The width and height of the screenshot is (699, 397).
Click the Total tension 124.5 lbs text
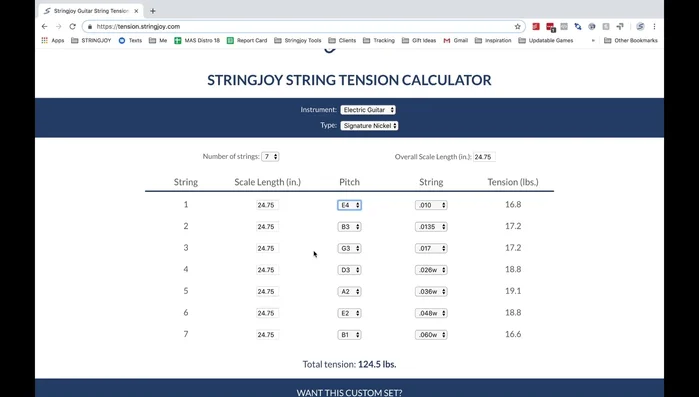tap(350, 364)
